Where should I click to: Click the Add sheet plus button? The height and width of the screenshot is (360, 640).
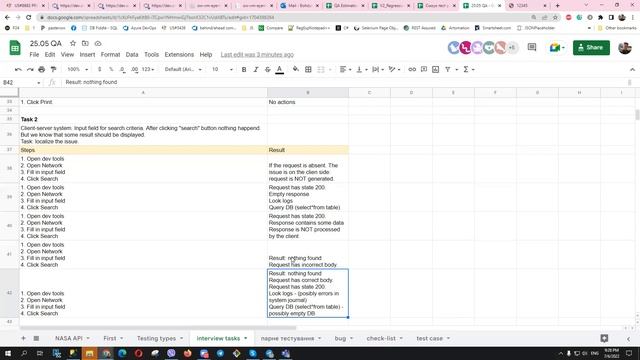click(x=23, y=338)
